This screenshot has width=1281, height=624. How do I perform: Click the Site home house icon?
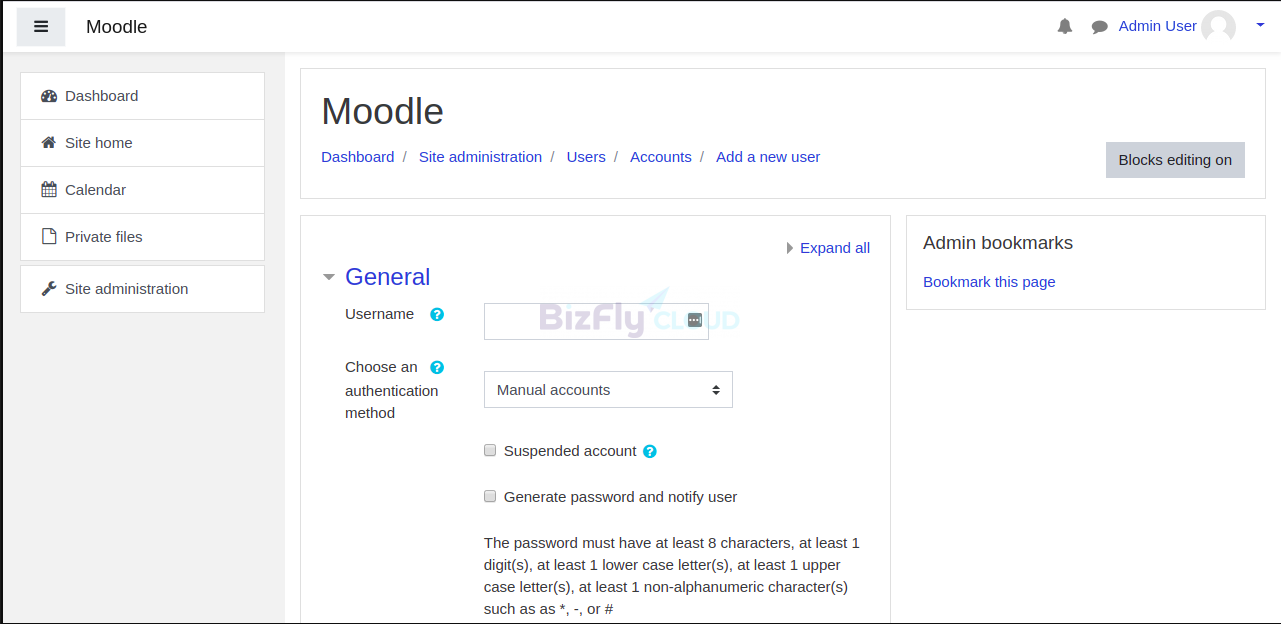click(x=49, y=143)
